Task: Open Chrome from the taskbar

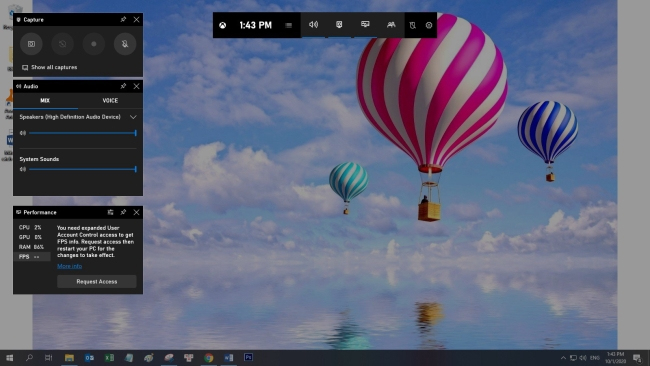Action: coord(209,357)
